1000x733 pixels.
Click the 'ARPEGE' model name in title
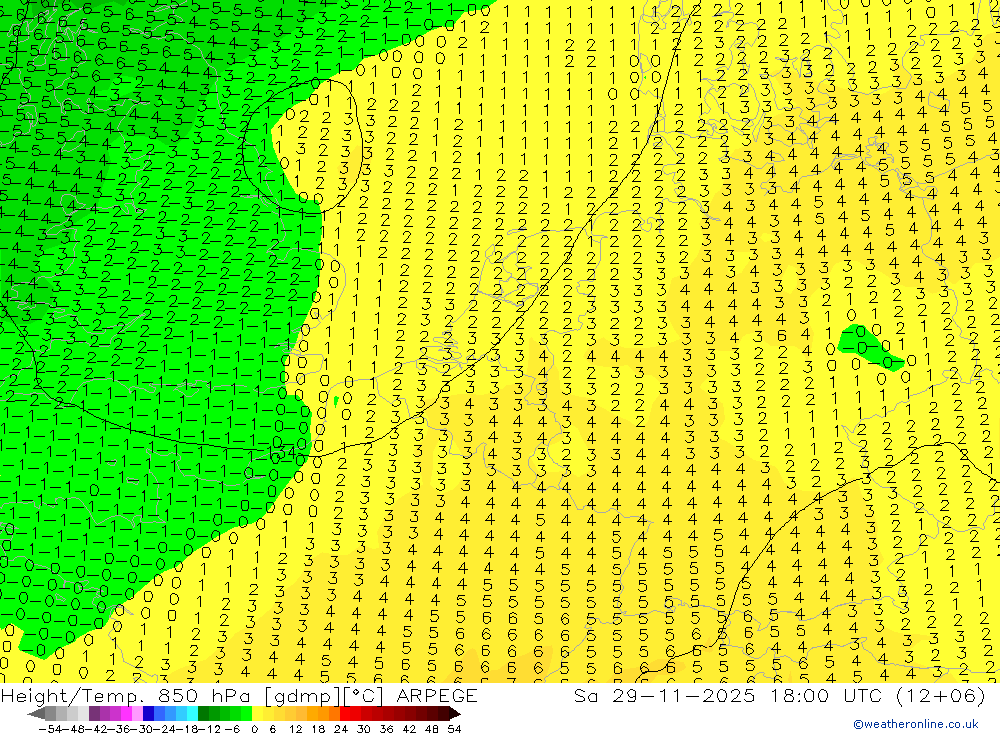tap(437, 695)
